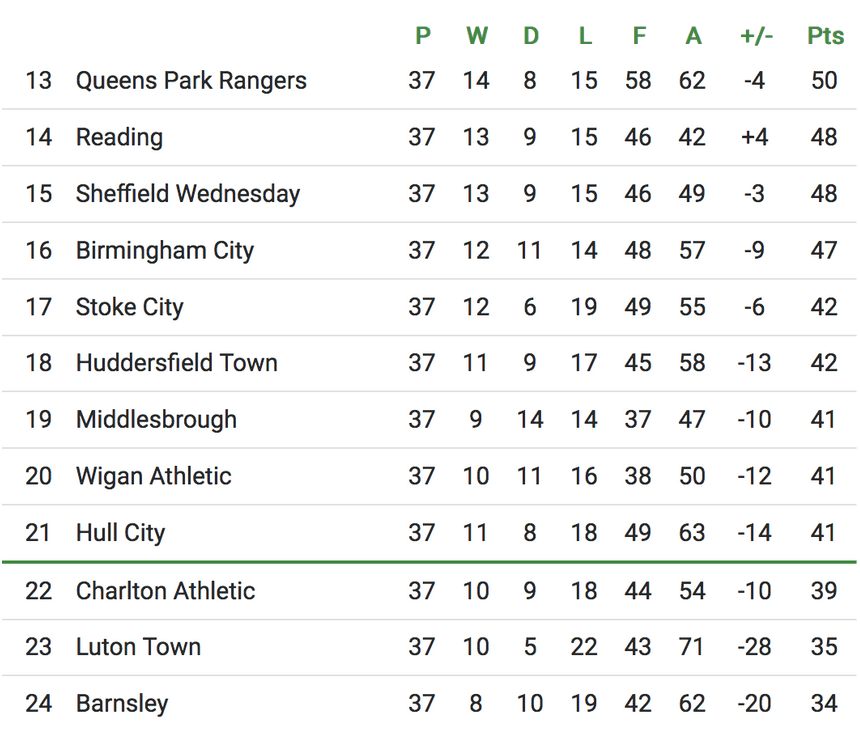Open Stoke City team details
The image size is (860, 732).
coord(130,307)
